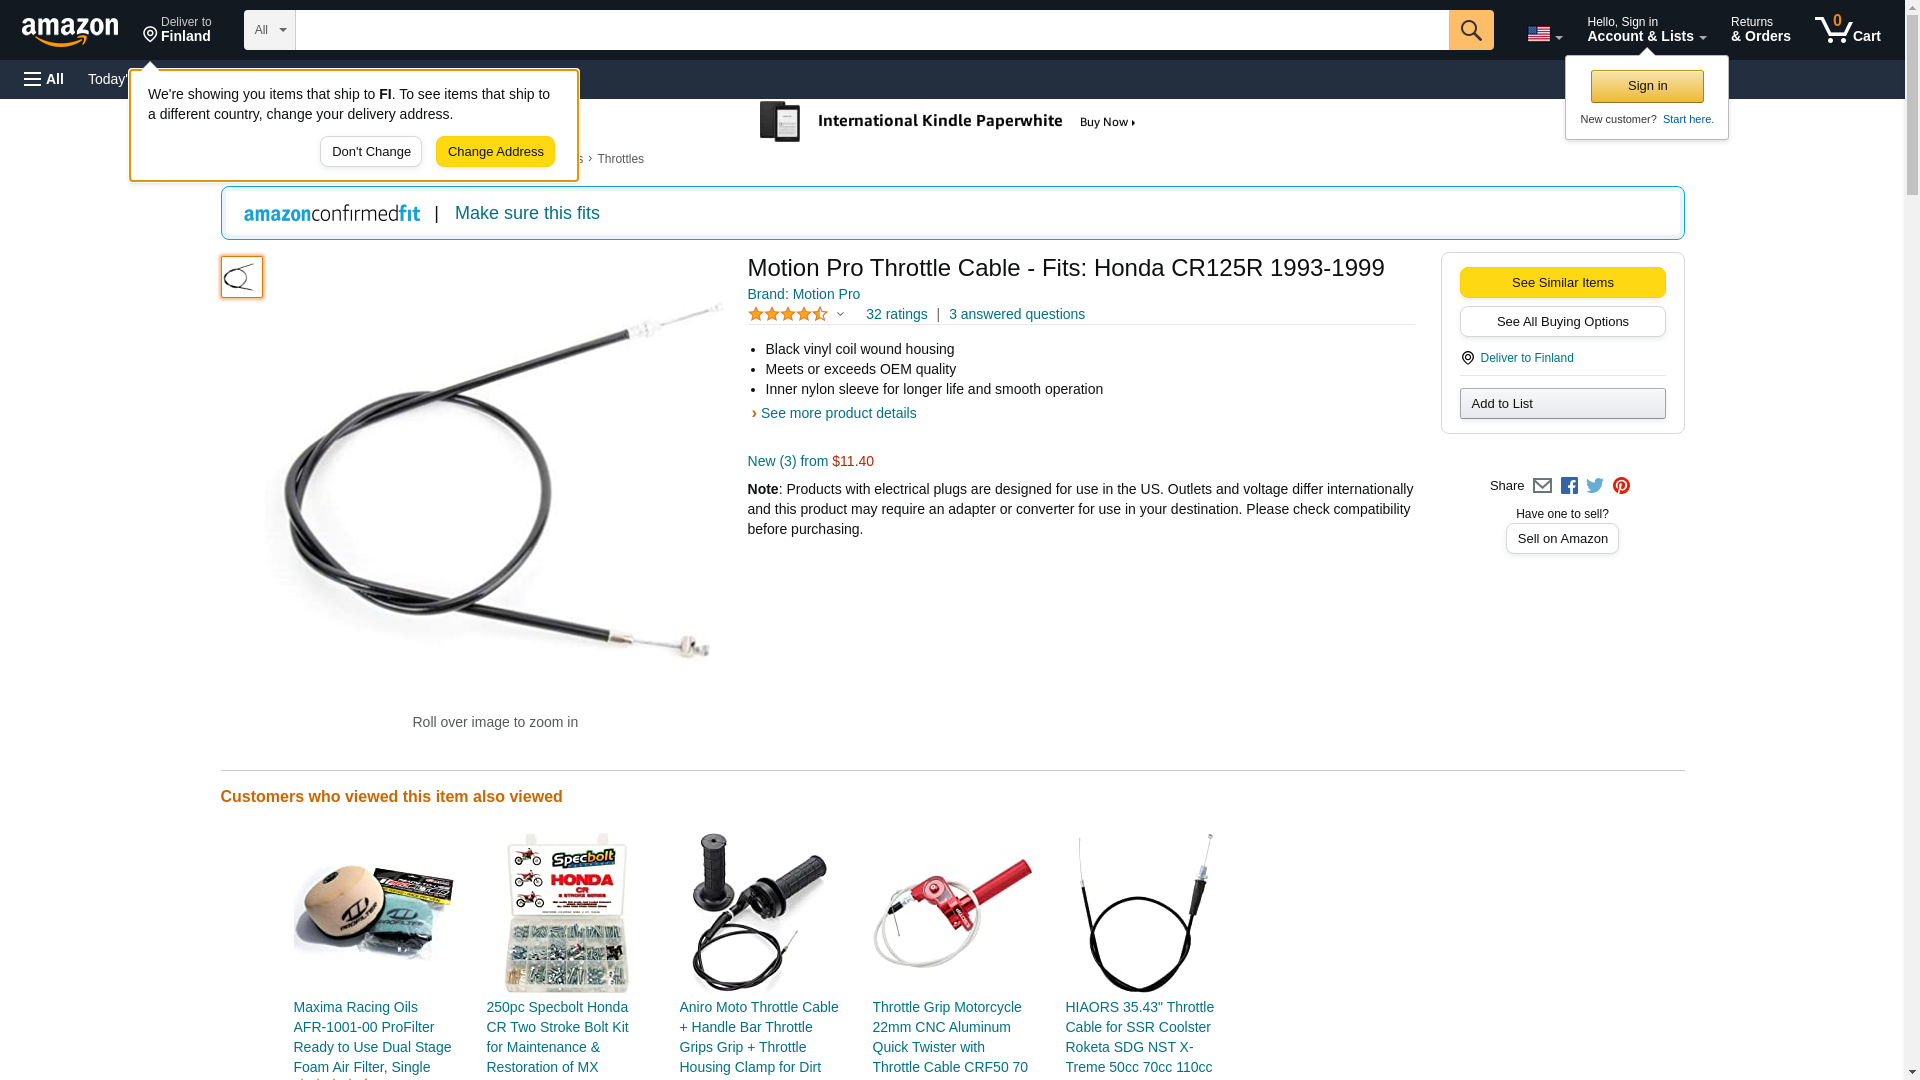Select the throttle cable thumbnail image
Image resolution: width=1920 pixels, height=1080 pixels.
click(x=242, y=277)
